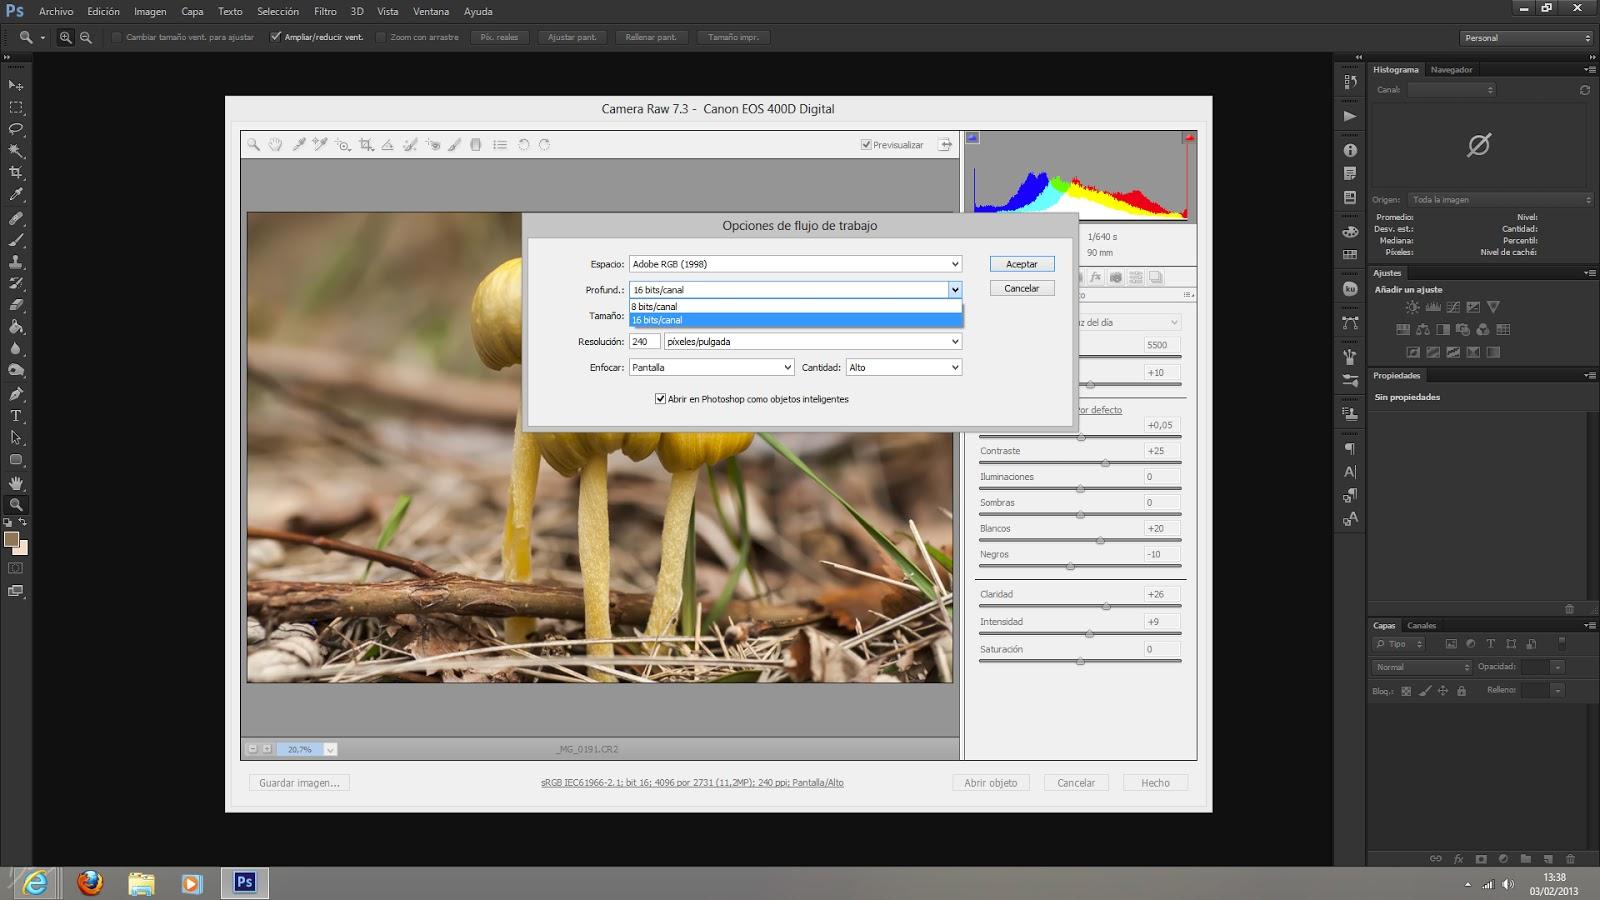Select the Magic Wand tool
Image resolution: width=1600 pixels, height=900 pixels.
tap(16, 151)
